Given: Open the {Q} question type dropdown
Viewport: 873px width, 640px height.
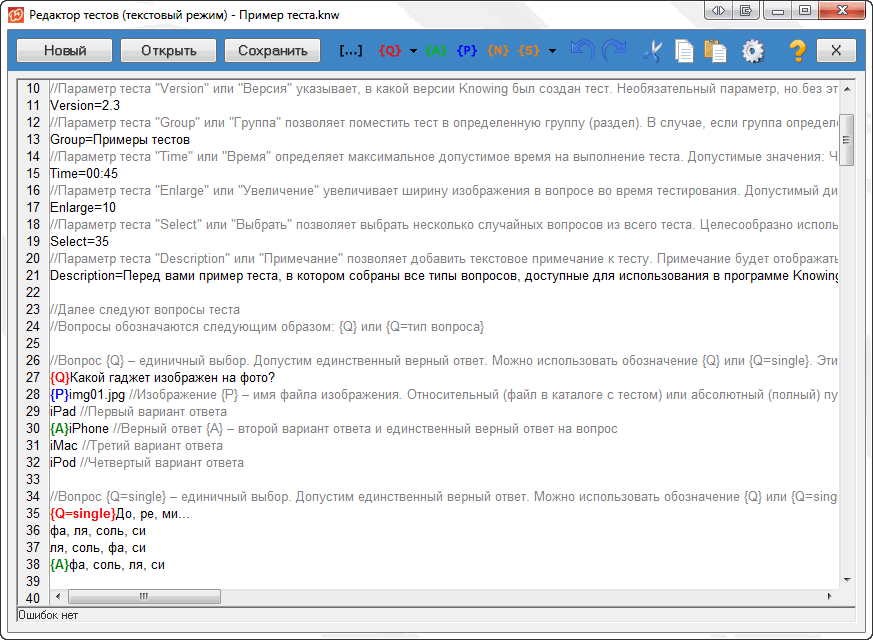Looking at the screenshot, I should click(413, 51).
